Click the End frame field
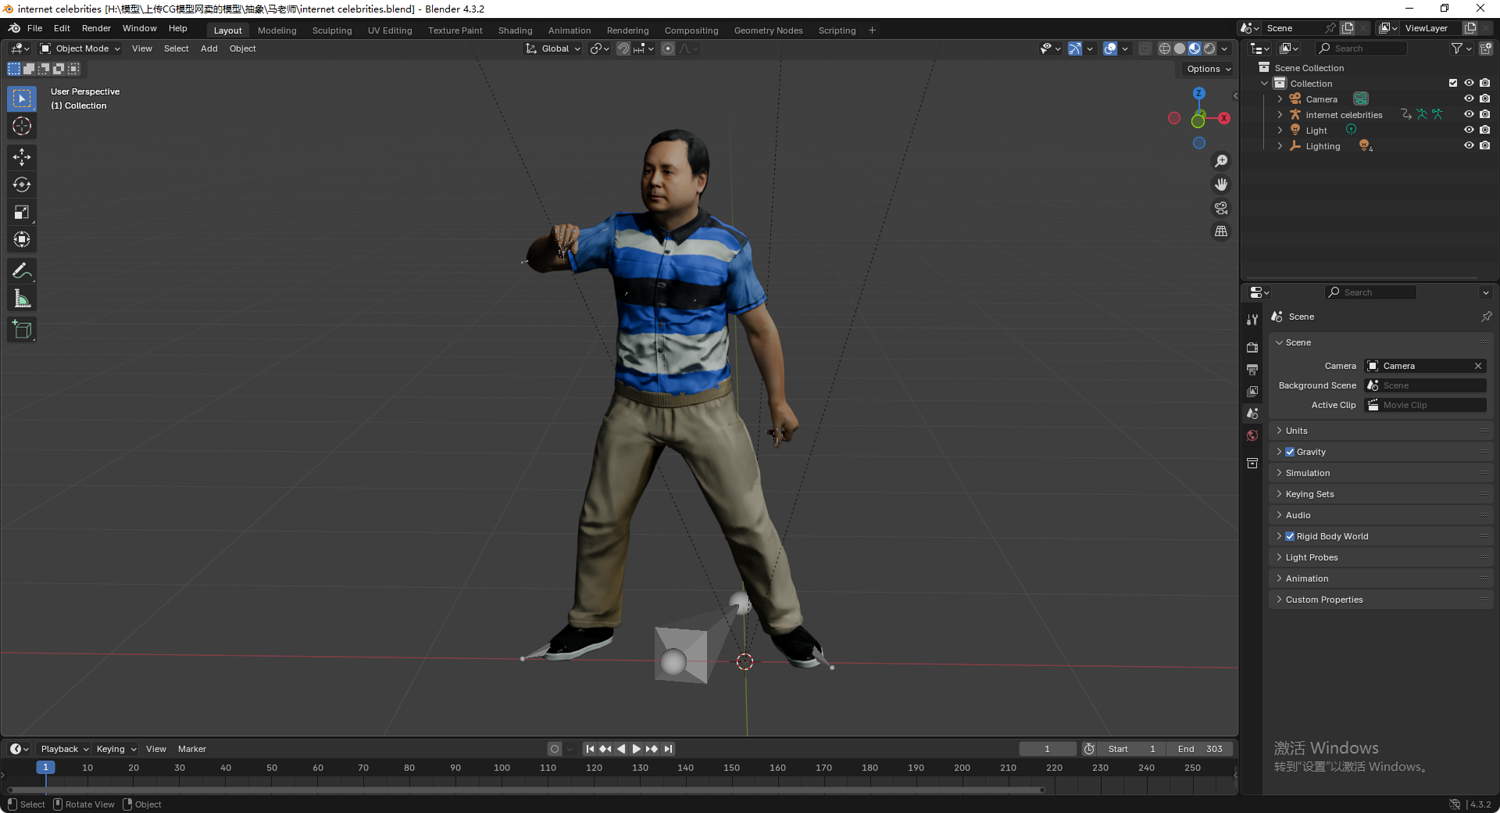The image size is (1500, 813). (1200, 749)
